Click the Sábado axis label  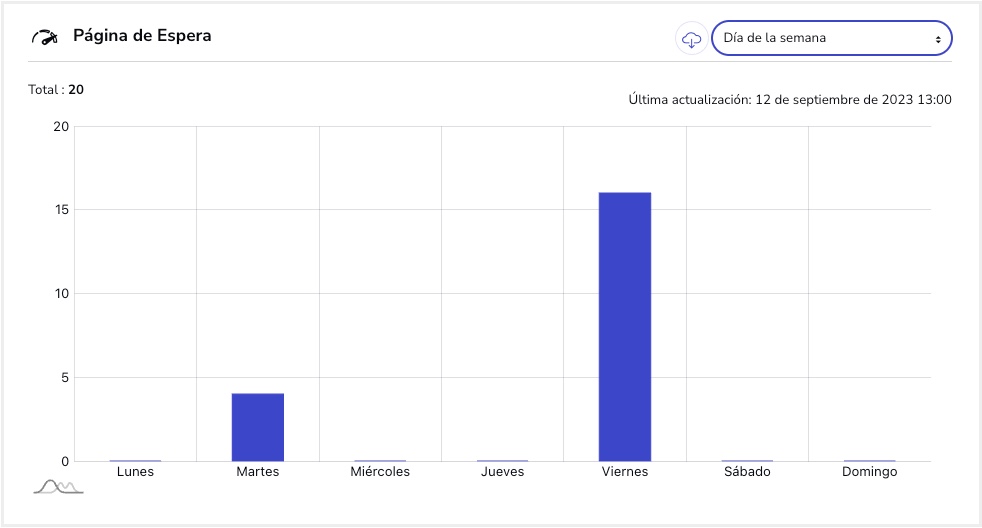pyautogui.click(x=747, y=472)
